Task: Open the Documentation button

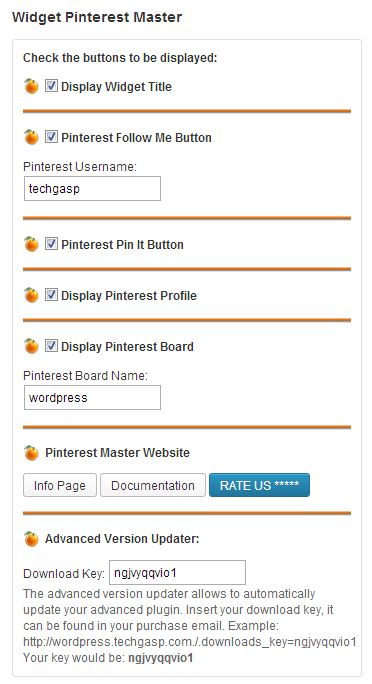Action: point(153,485)
